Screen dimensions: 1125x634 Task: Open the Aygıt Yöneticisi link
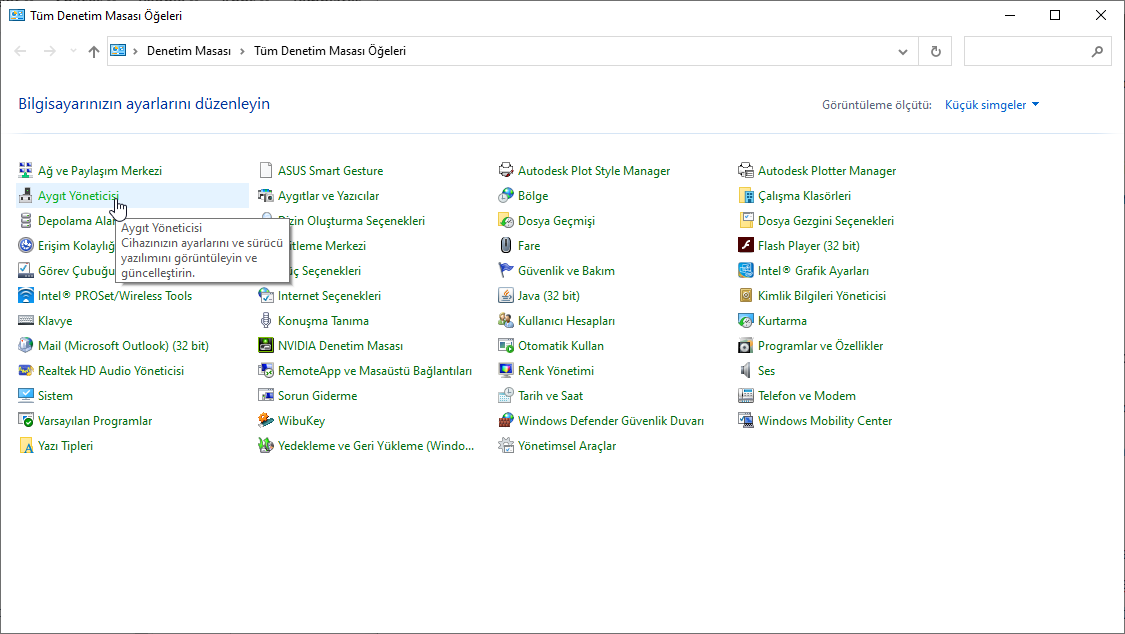point(78,196)
